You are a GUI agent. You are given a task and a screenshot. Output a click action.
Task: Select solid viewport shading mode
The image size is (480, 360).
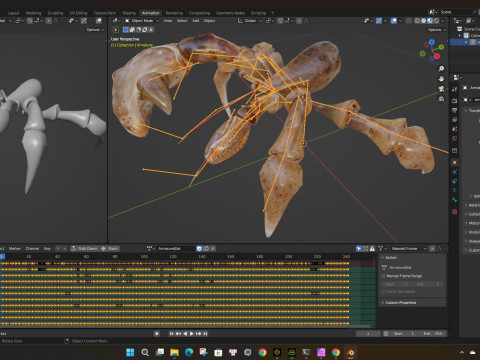click(423, 21)
